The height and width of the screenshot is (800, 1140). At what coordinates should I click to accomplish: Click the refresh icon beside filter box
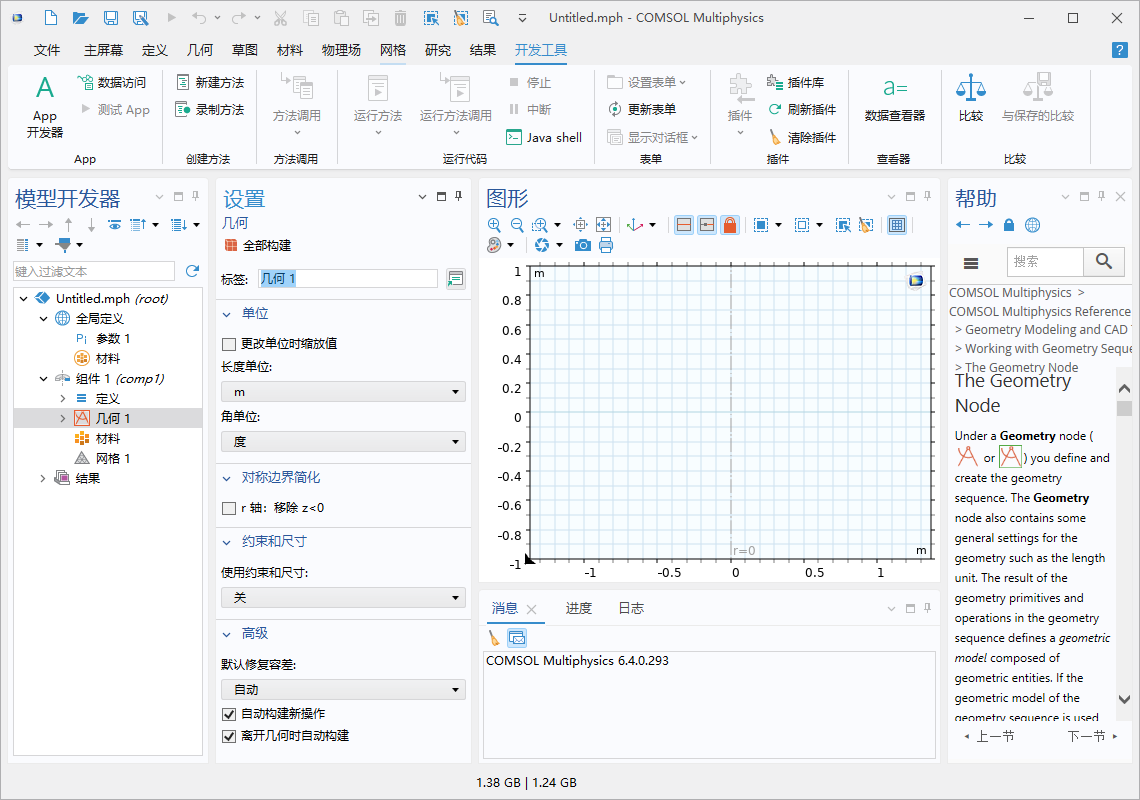192,271
